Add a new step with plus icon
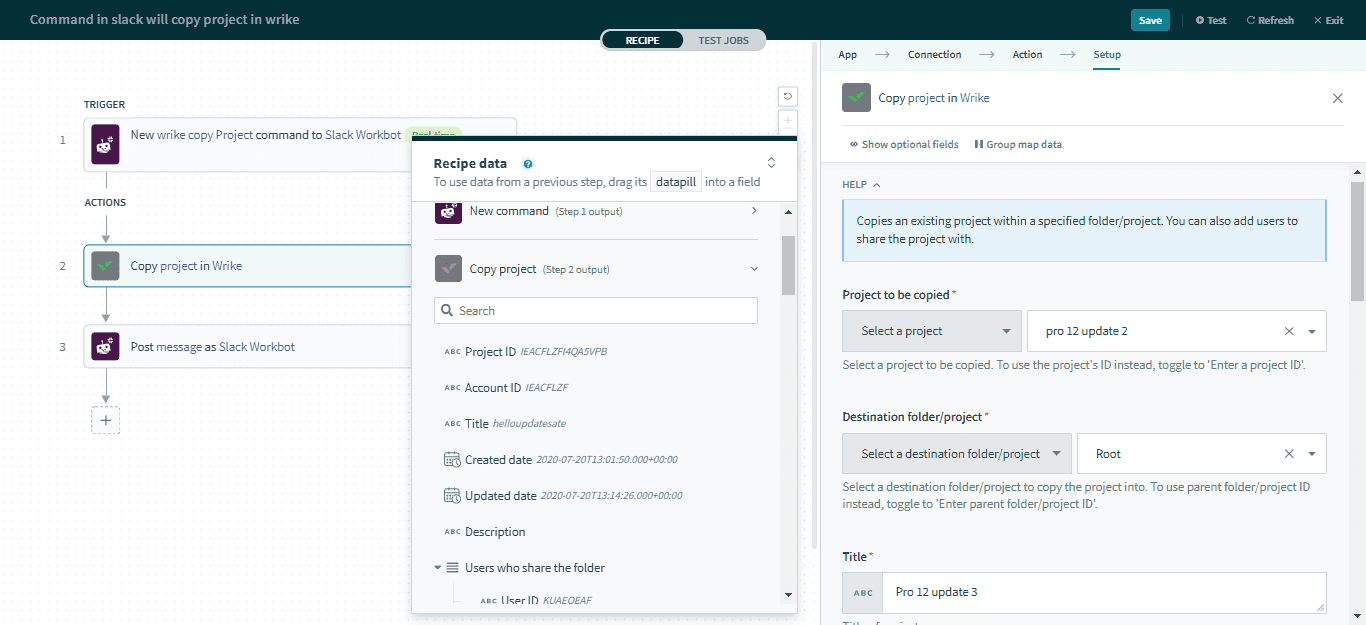This screenshot has width=1366, height=625. pos(106,420)
